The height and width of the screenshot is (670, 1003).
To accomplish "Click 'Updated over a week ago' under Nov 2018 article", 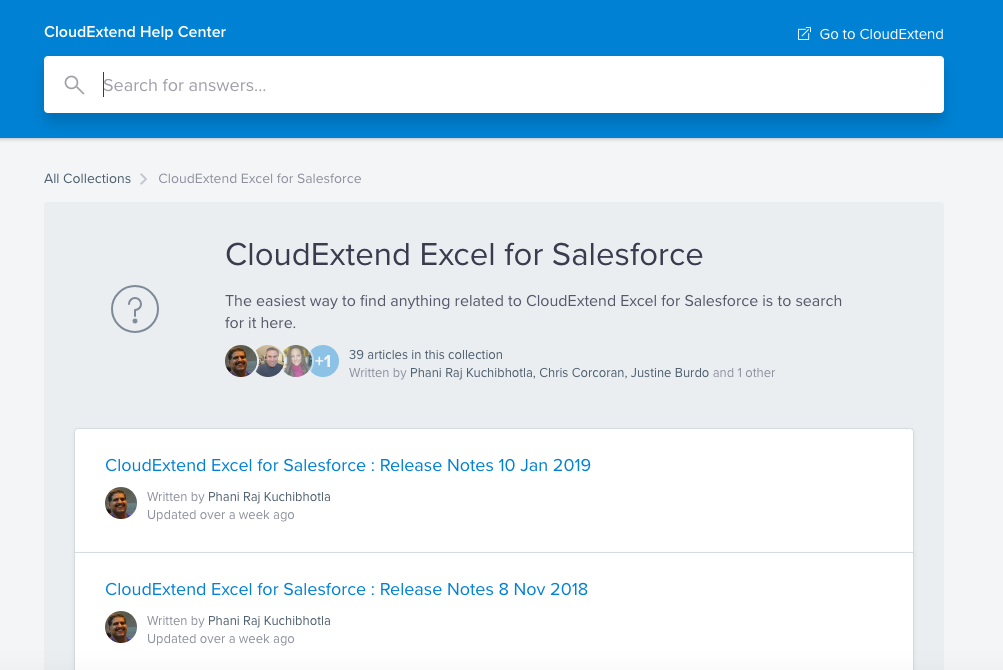I will point(221,639).
